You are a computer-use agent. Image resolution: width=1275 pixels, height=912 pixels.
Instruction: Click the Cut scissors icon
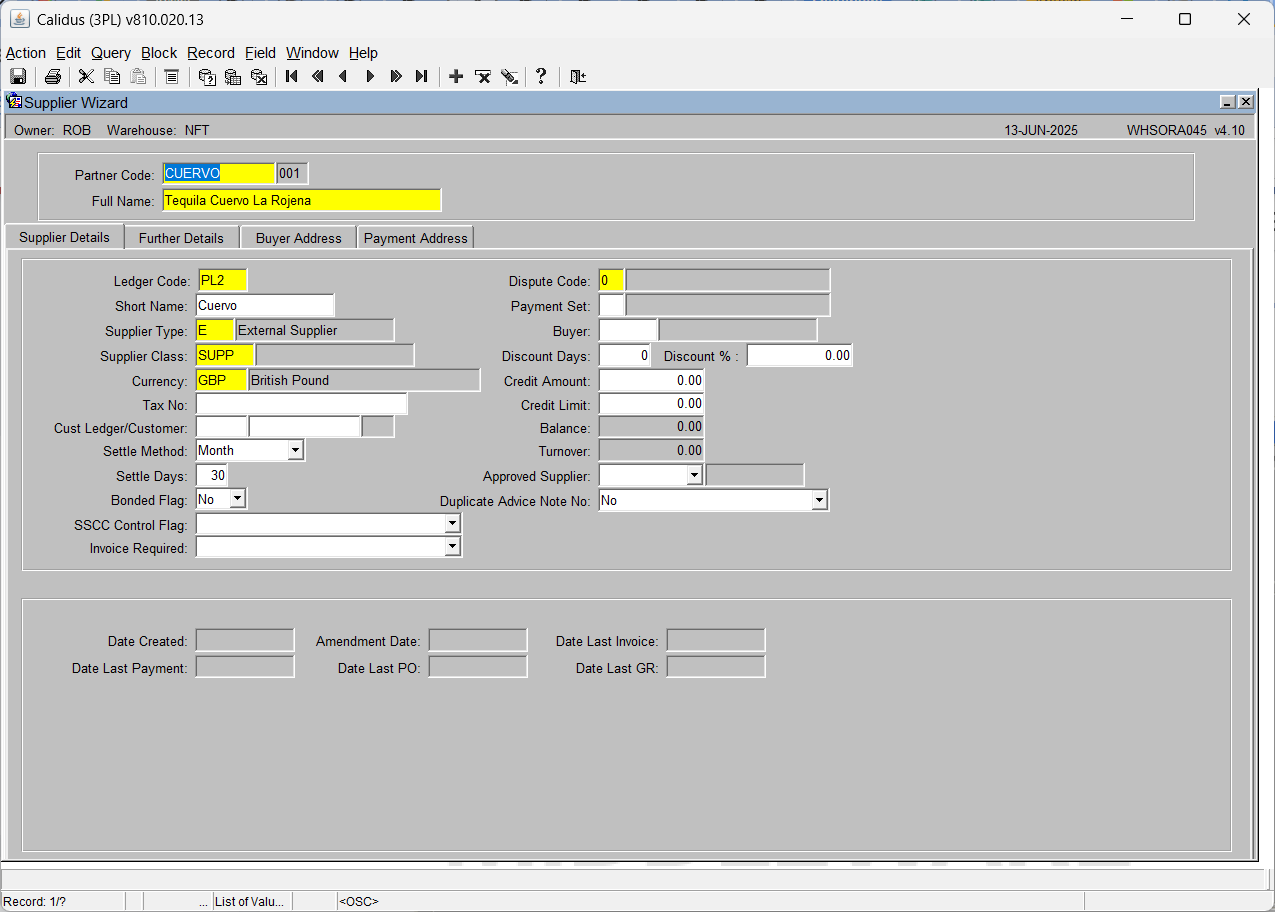coord(86,77)
